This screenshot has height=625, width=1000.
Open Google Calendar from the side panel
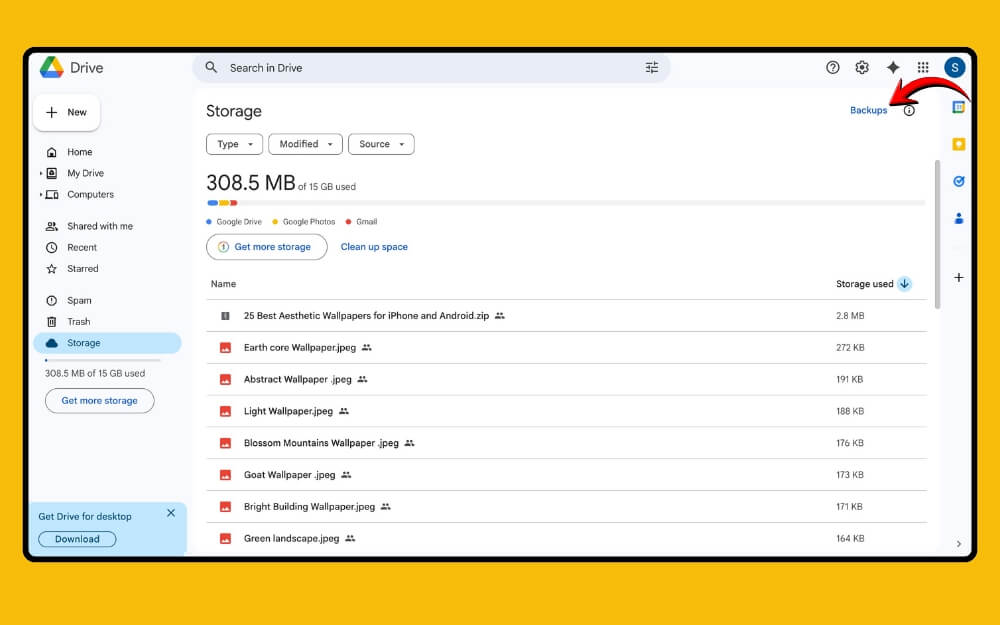tap(958, 106)
